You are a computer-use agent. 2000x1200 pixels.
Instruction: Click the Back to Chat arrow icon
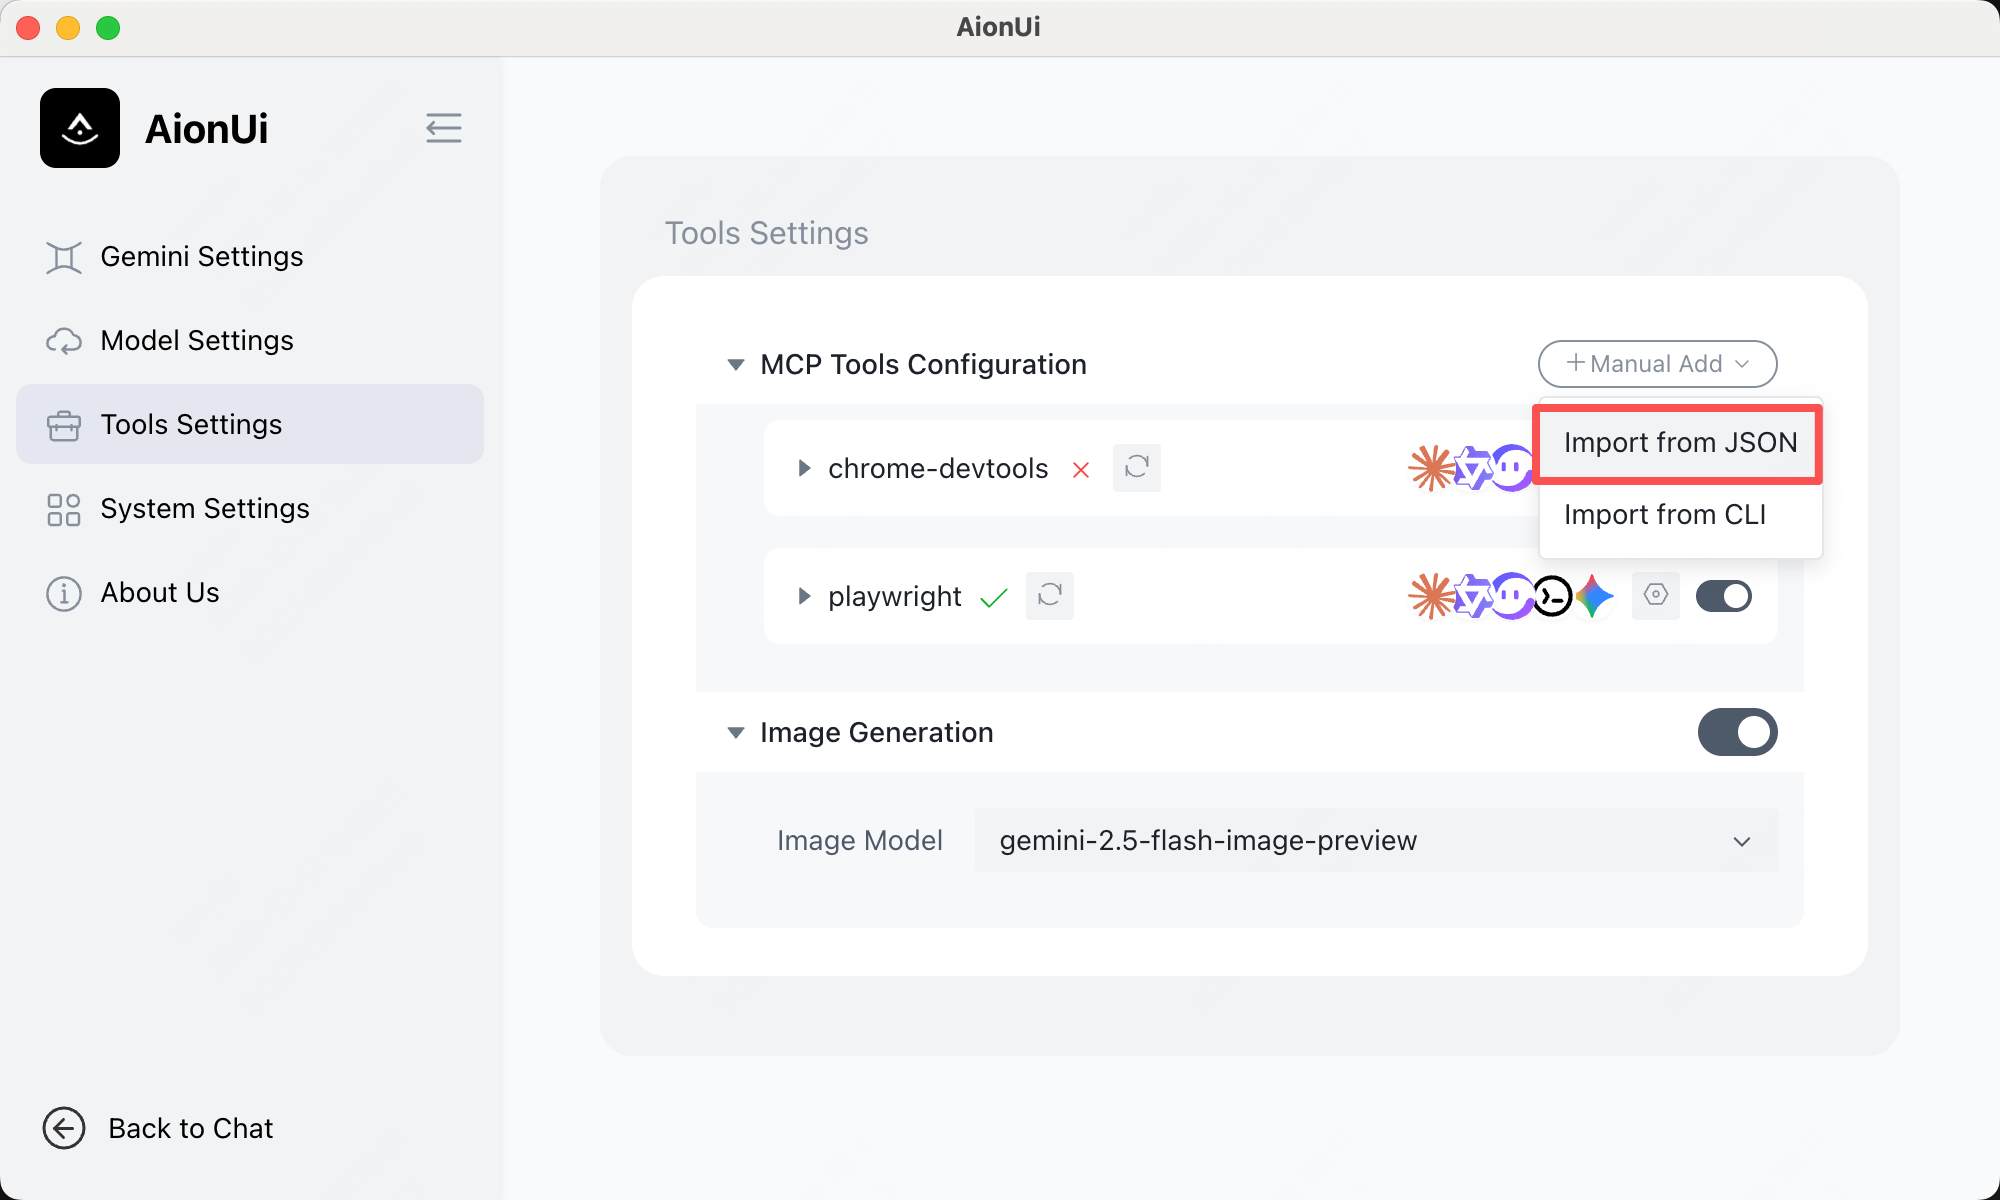tap(64, 1128)
